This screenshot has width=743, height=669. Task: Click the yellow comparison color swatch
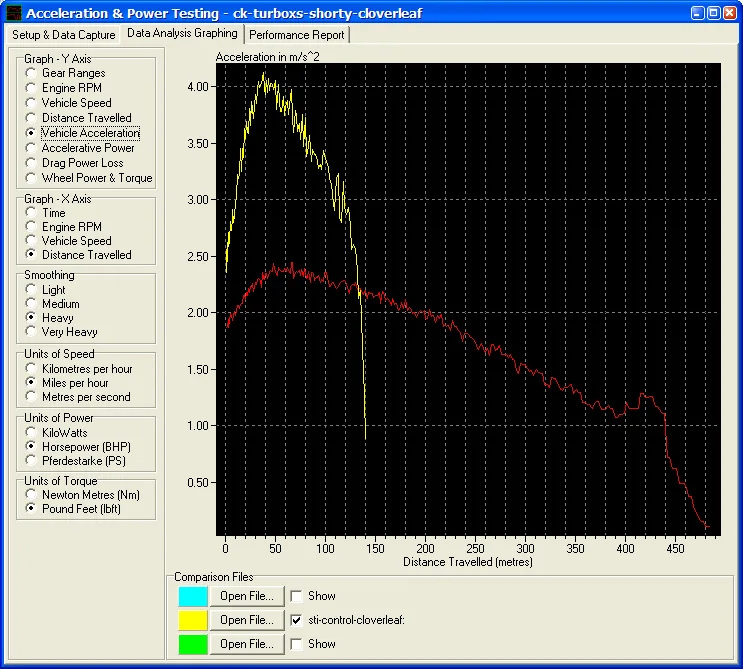tap(193, 620)
